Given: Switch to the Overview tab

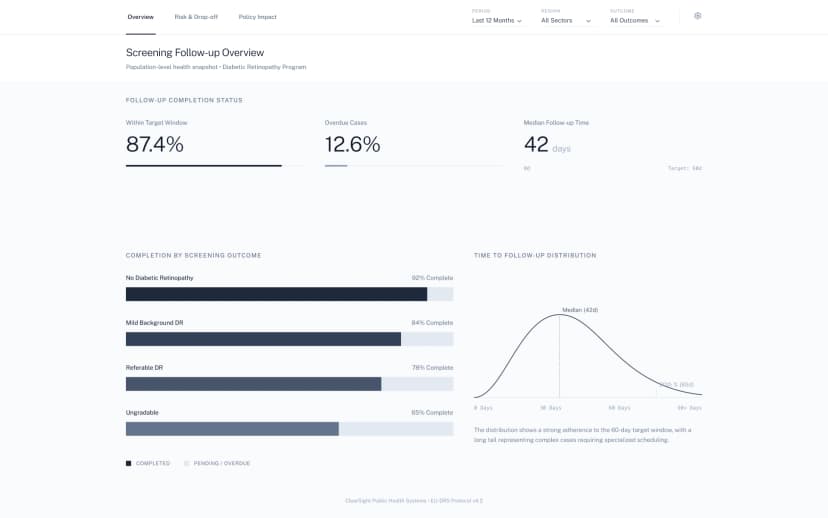Looking at the screenshot, I should 141,17.
